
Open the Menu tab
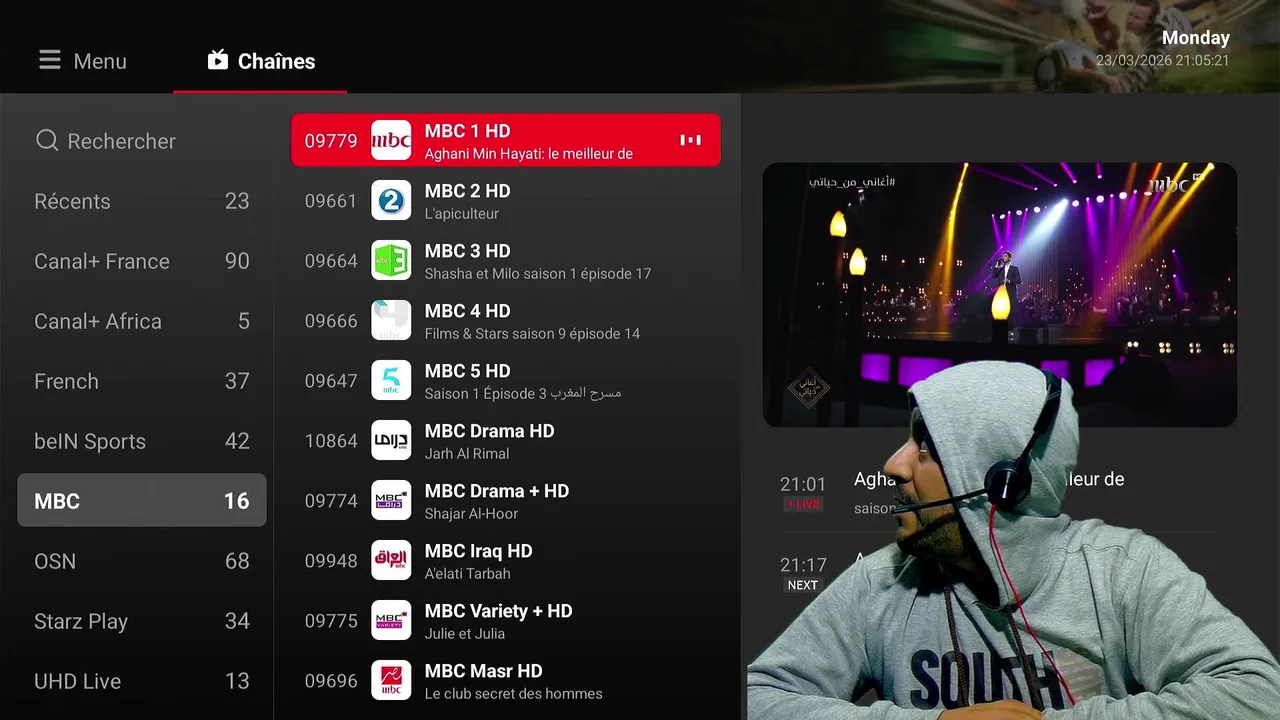point(83,61)
